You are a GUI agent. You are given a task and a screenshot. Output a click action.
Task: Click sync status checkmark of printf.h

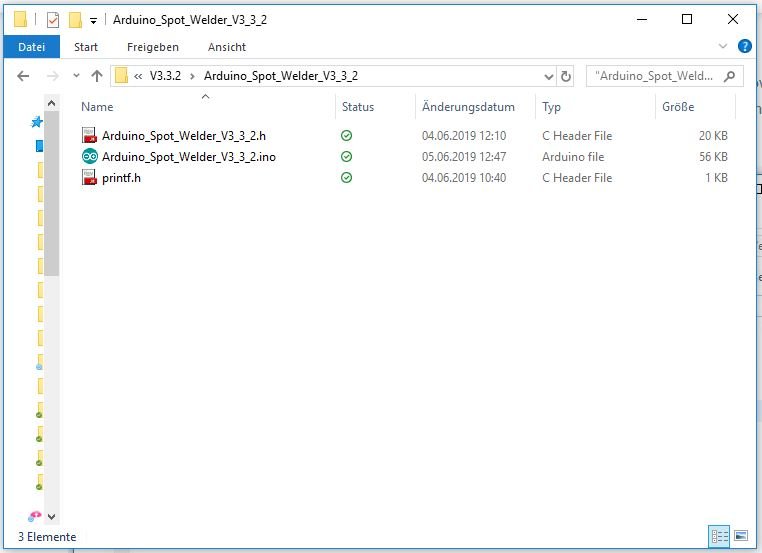click(x=346, y=178)
